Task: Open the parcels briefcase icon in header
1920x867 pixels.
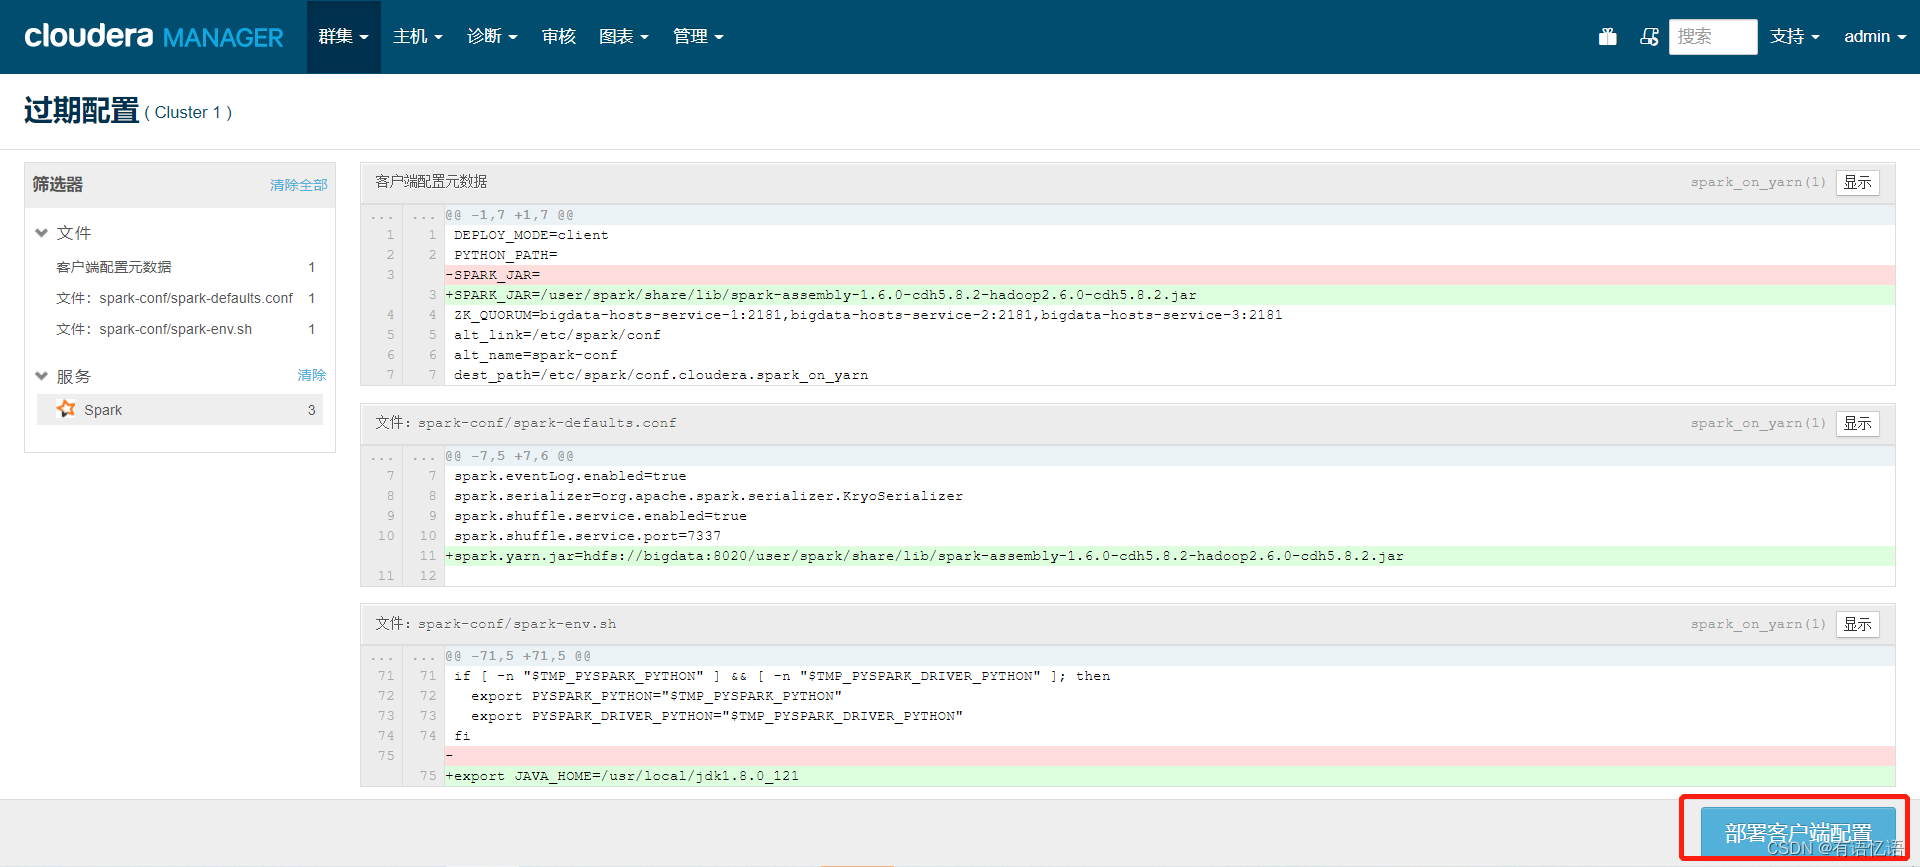Action: coord(1607,37)
